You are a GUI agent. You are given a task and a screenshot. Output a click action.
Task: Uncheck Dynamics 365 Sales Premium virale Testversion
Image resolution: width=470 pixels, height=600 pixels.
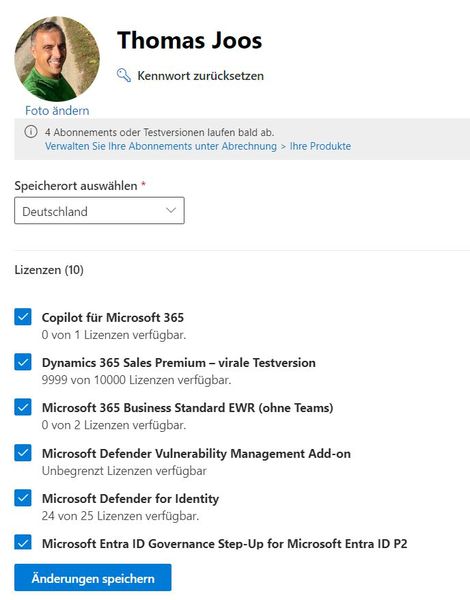pos(23,362)
